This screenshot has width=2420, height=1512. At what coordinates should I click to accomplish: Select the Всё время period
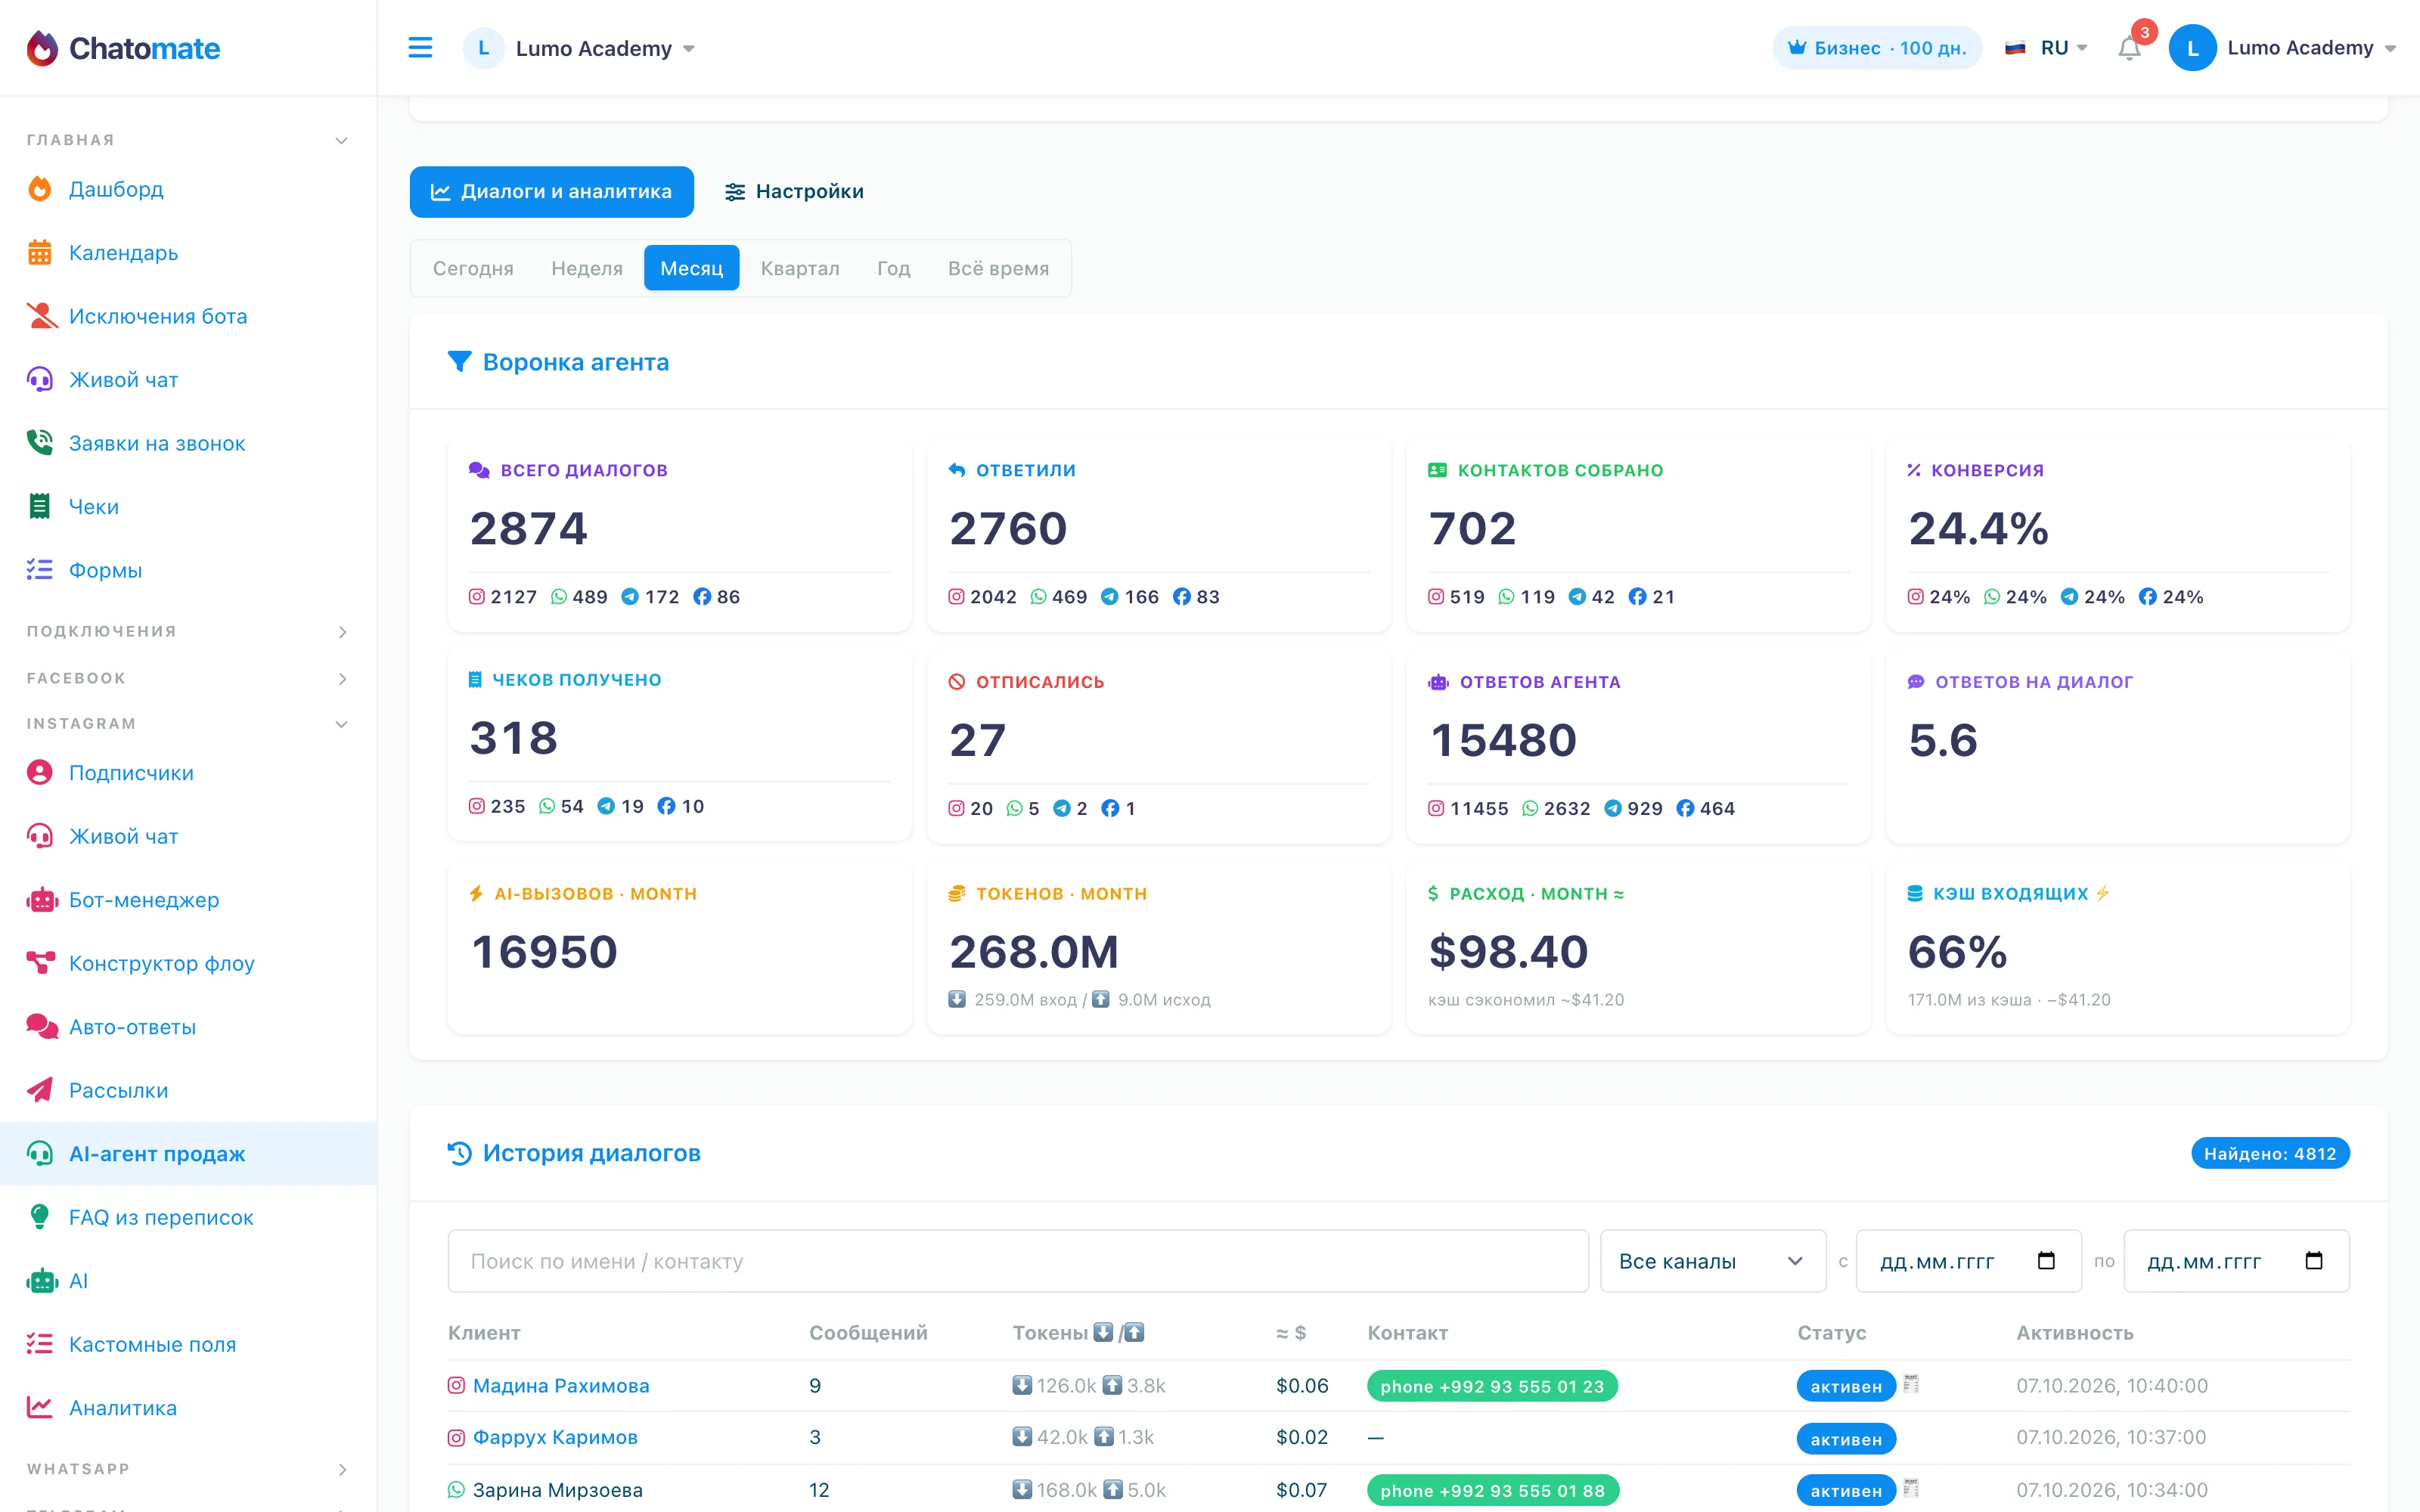coord(998,268)
